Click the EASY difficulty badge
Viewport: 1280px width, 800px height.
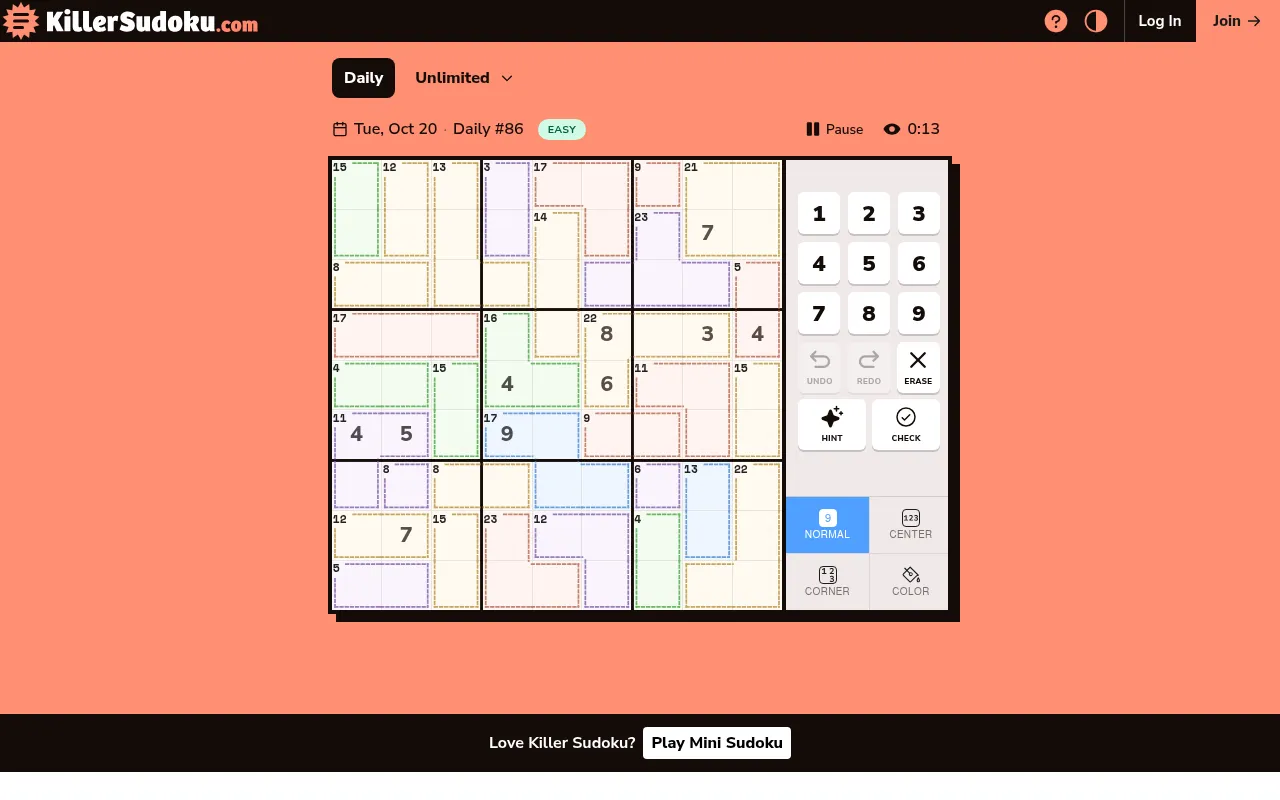pyautogui.click(x=562, y=129)
